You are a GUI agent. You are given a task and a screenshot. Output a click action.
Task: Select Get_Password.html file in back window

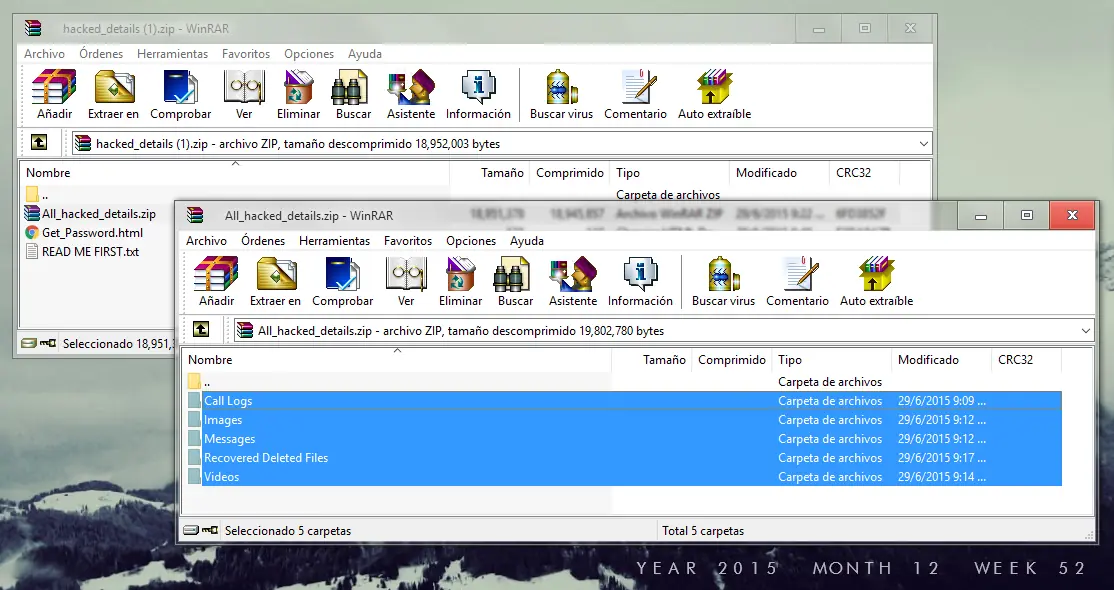coord(92,233)
